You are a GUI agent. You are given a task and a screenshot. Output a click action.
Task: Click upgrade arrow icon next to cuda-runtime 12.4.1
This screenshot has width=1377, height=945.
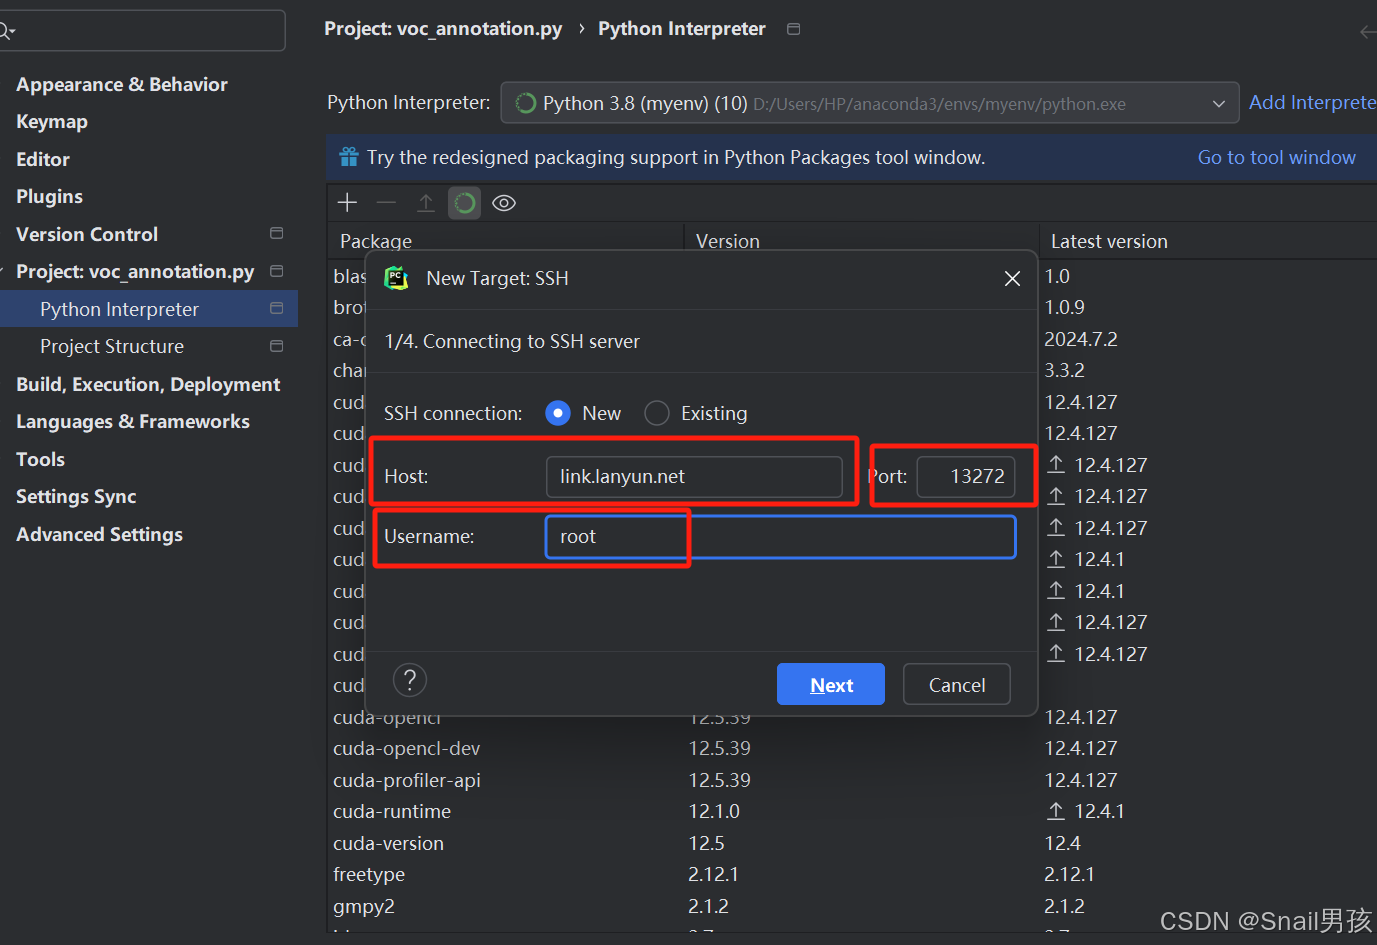pos(1056,811)
